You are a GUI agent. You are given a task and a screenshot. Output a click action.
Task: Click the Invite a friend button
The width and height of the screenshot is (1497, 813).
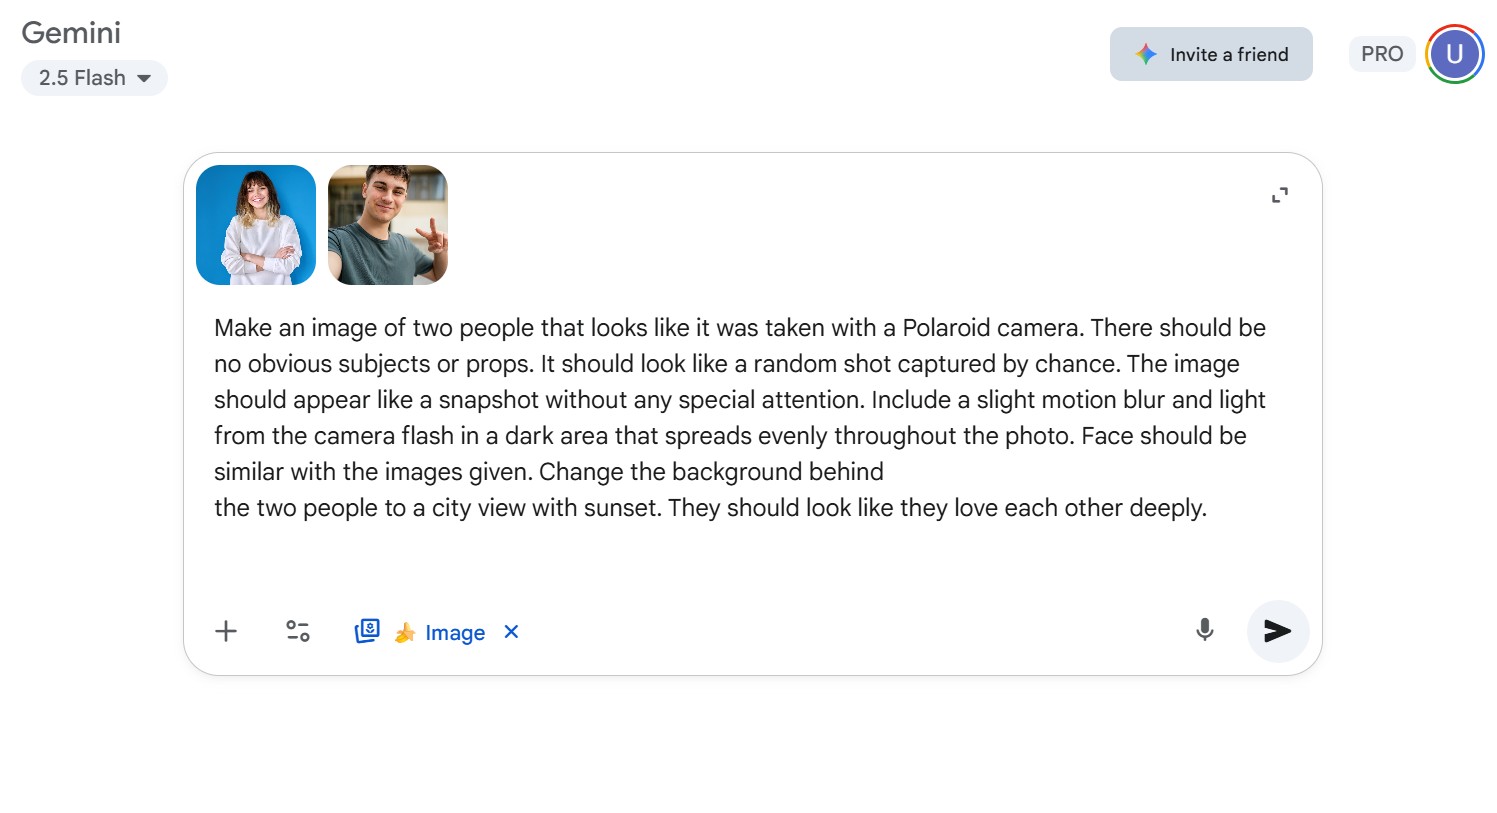1210,54
